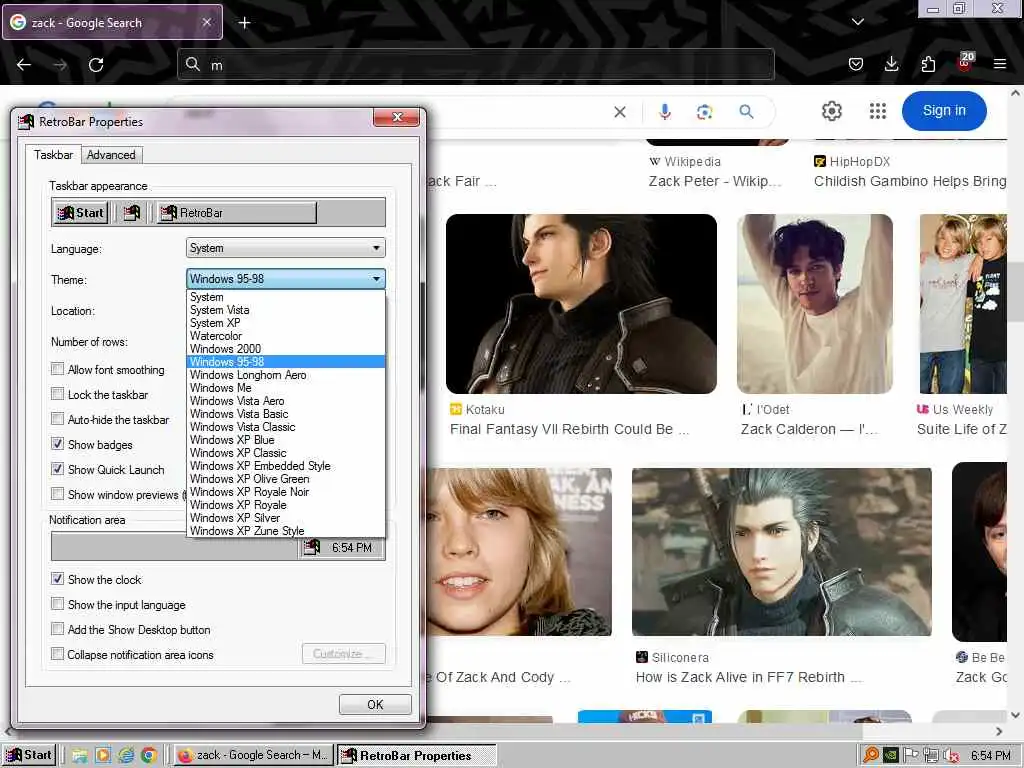Screen dimensions: 1024x768
Task: Open the file explorer quick launch icon
Action: click(80, 756)
